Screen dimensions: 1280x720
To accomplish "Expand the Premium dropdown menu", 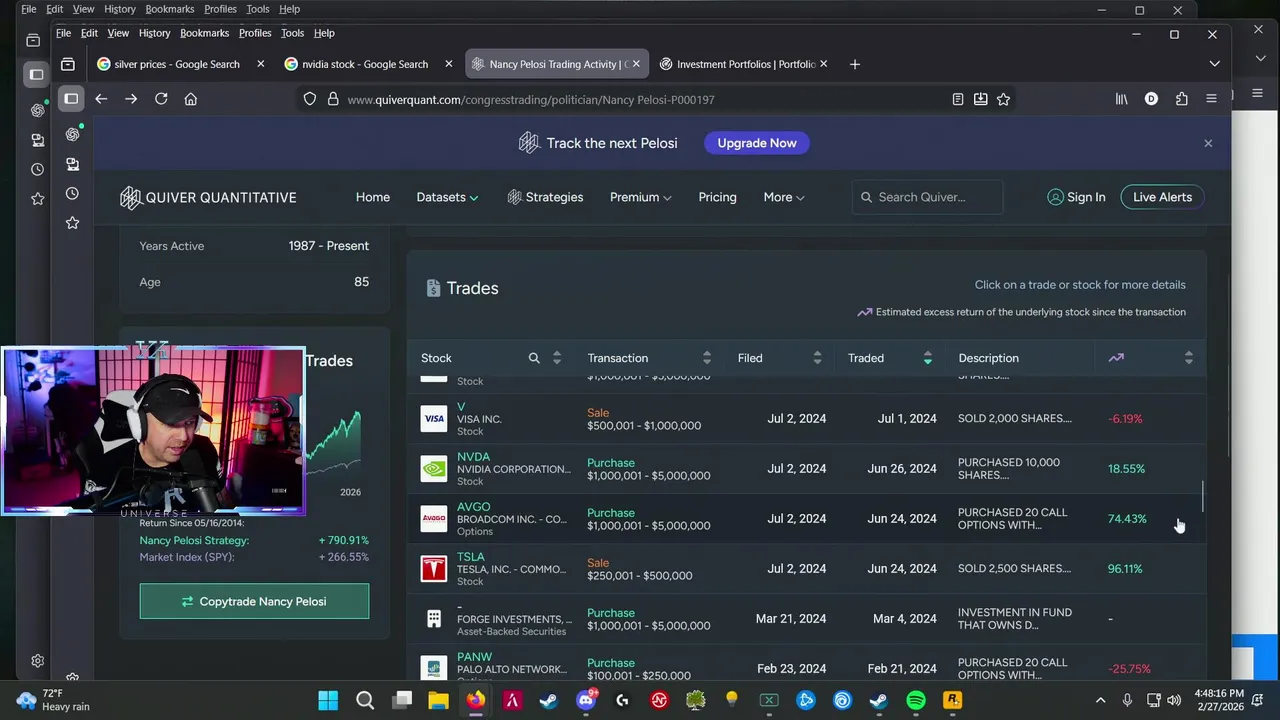I will click(x=640, y=197).
